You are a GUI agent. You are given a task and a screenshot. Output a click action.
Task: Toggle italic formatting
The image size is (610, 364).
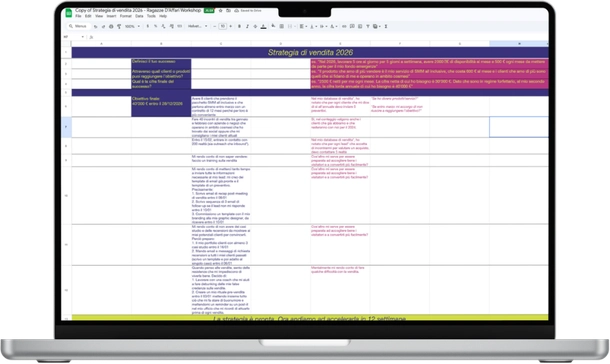click(x=247, y=26)
